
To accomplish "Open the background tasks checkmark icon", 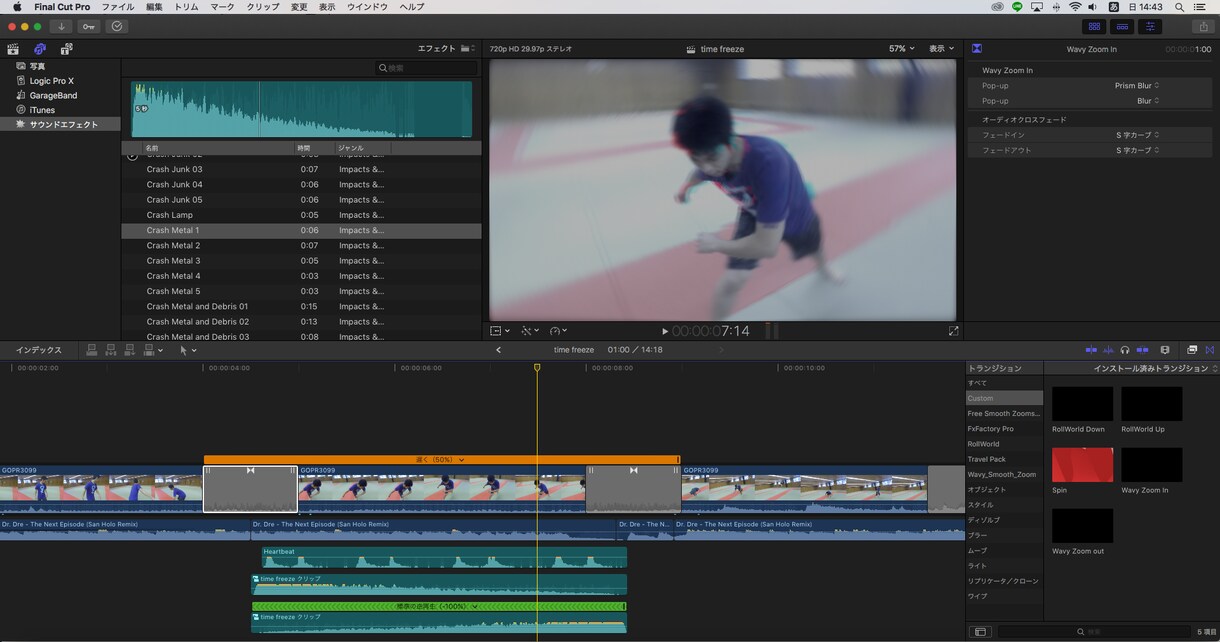I will pos(117,26).
